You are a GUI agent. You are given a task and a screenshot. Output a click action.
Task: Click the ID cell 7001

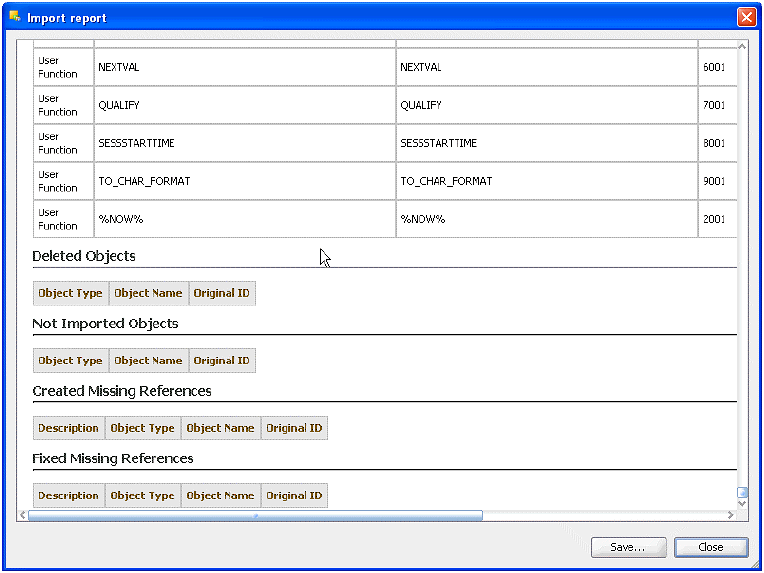(717, 105)
